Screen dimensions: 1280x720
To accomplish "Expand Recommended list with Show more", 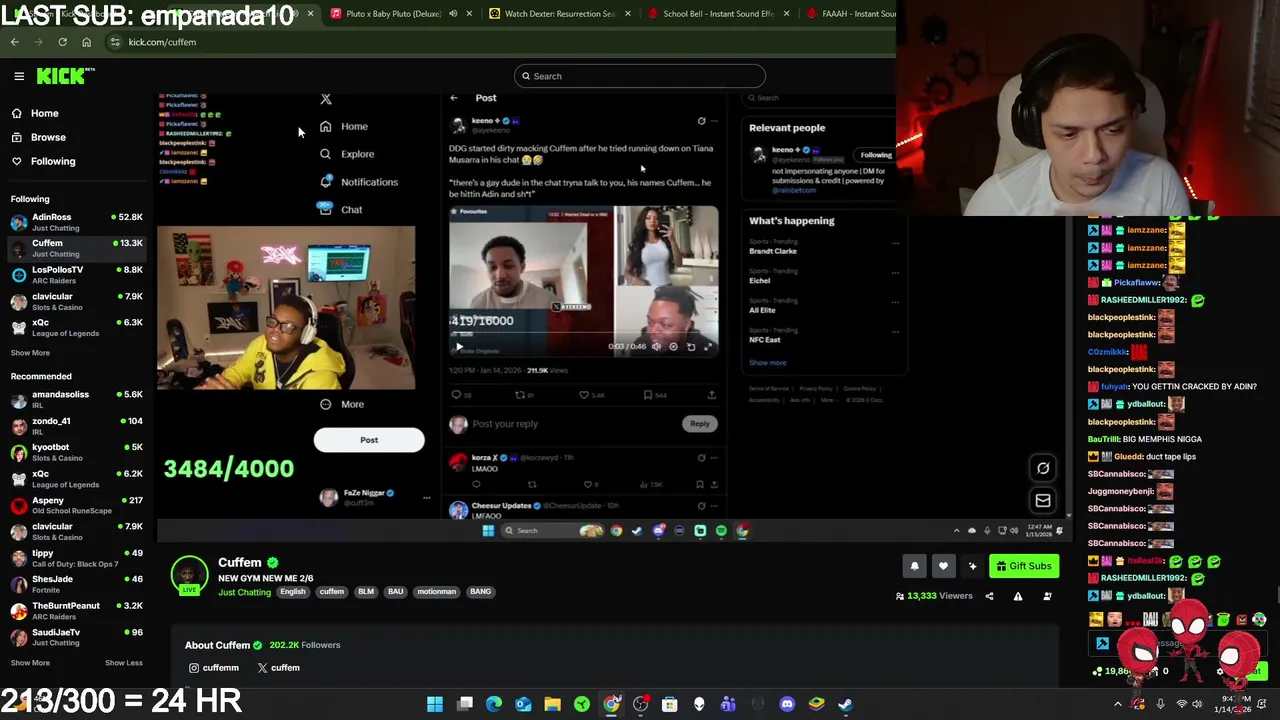I will pyautogui.click(x=30, y=663).
